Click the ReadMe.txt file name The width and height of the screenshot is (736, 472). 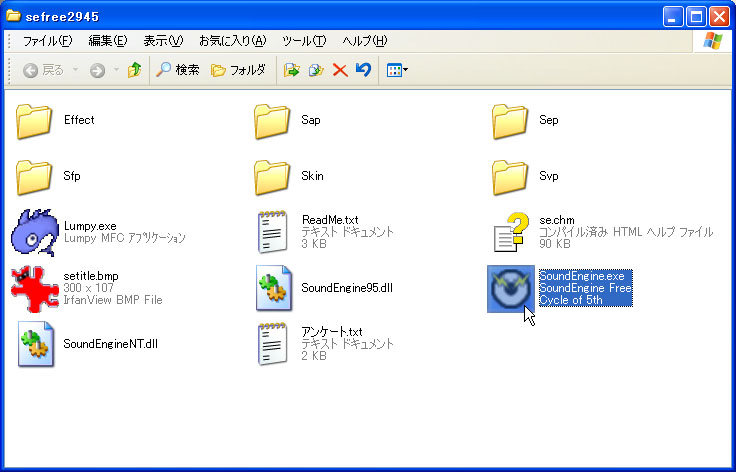pos(330,220)
